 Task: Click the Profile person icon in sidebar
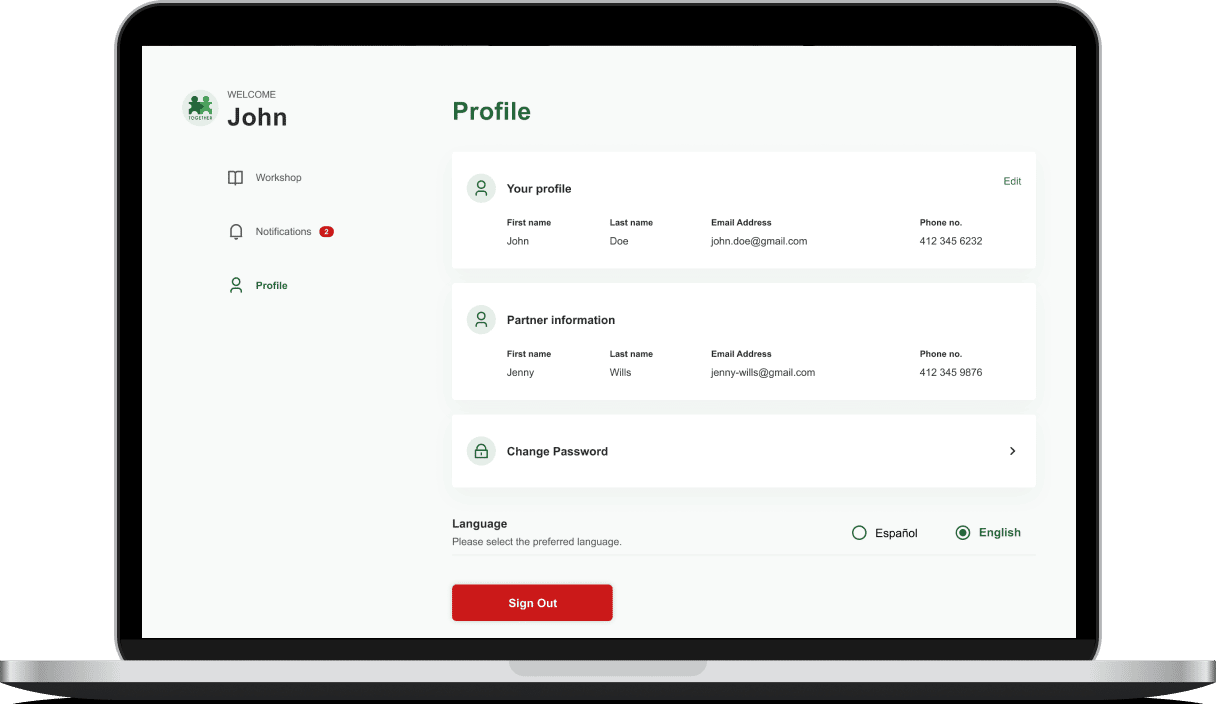[236, 286]
